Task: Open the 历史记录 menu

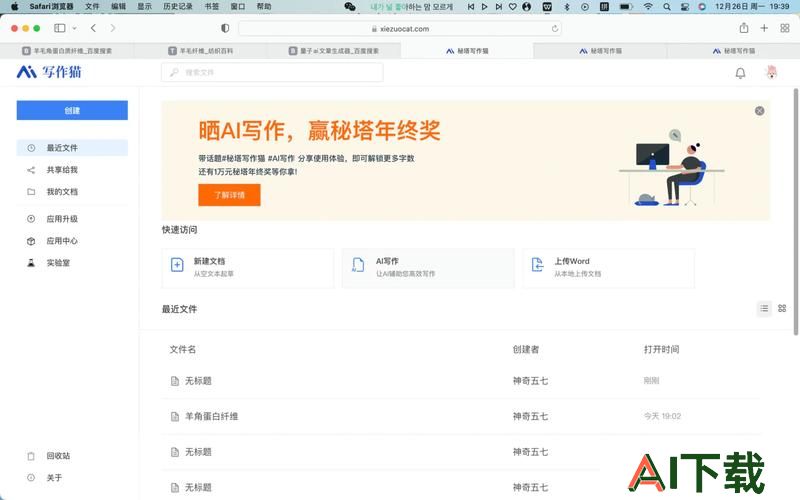Action: [178, 7]
